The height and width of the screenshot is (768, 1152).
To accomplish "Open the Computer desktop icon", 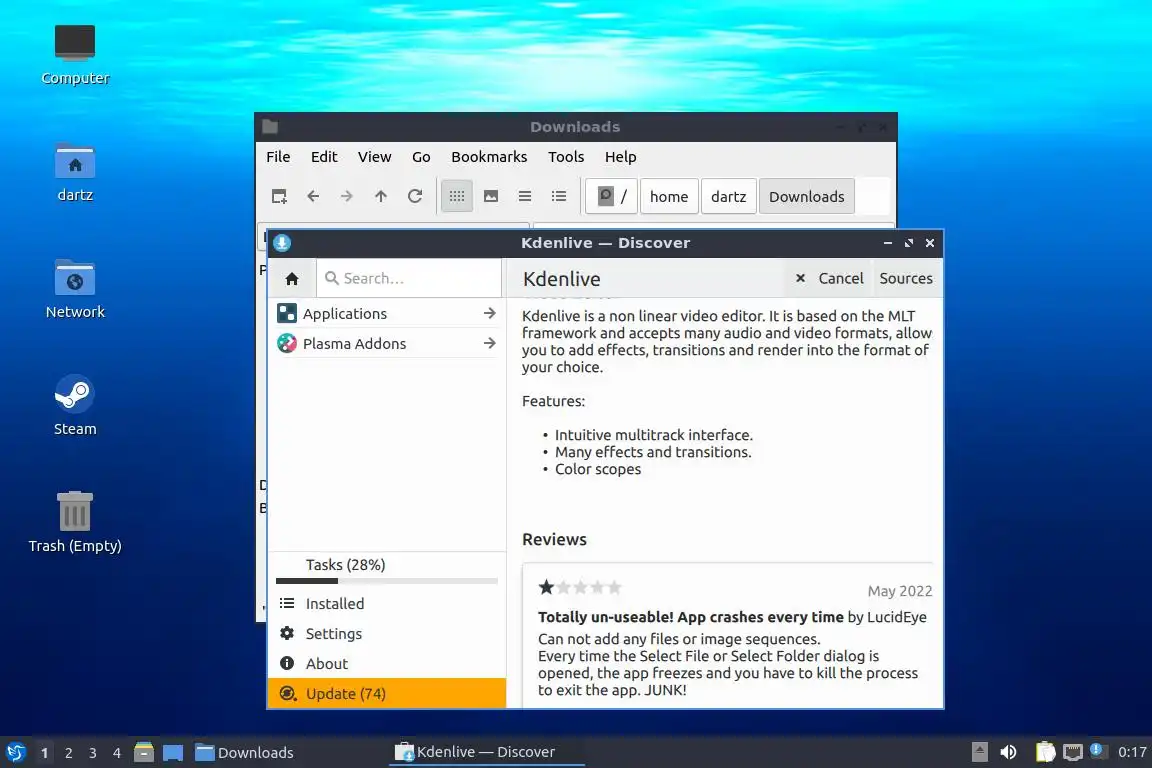I will 75,55.
